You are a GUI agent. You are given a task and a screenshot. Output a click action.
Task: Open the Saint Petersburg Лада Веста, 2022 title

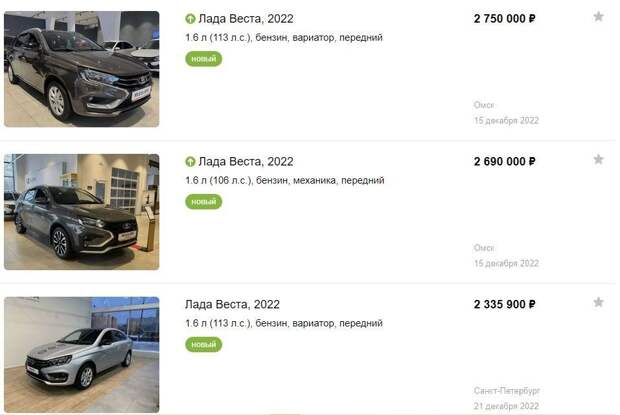point(232,304)
